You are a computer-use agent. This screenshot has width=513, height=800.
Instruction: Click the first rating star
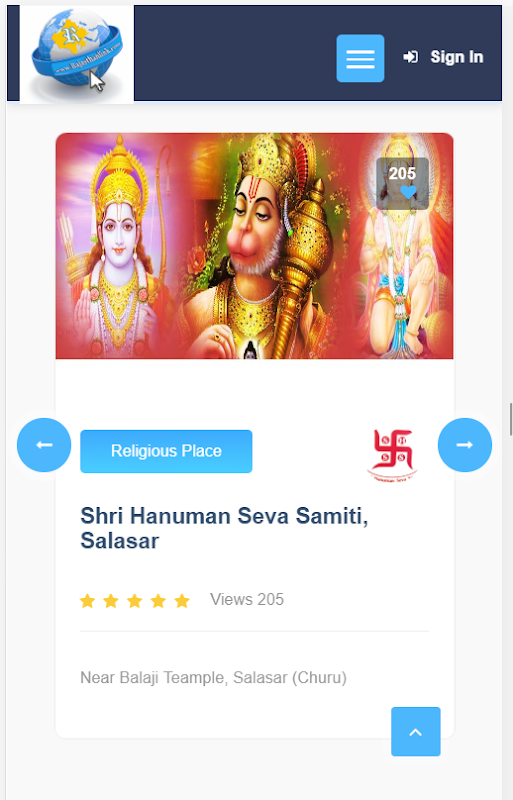point(88,601)
